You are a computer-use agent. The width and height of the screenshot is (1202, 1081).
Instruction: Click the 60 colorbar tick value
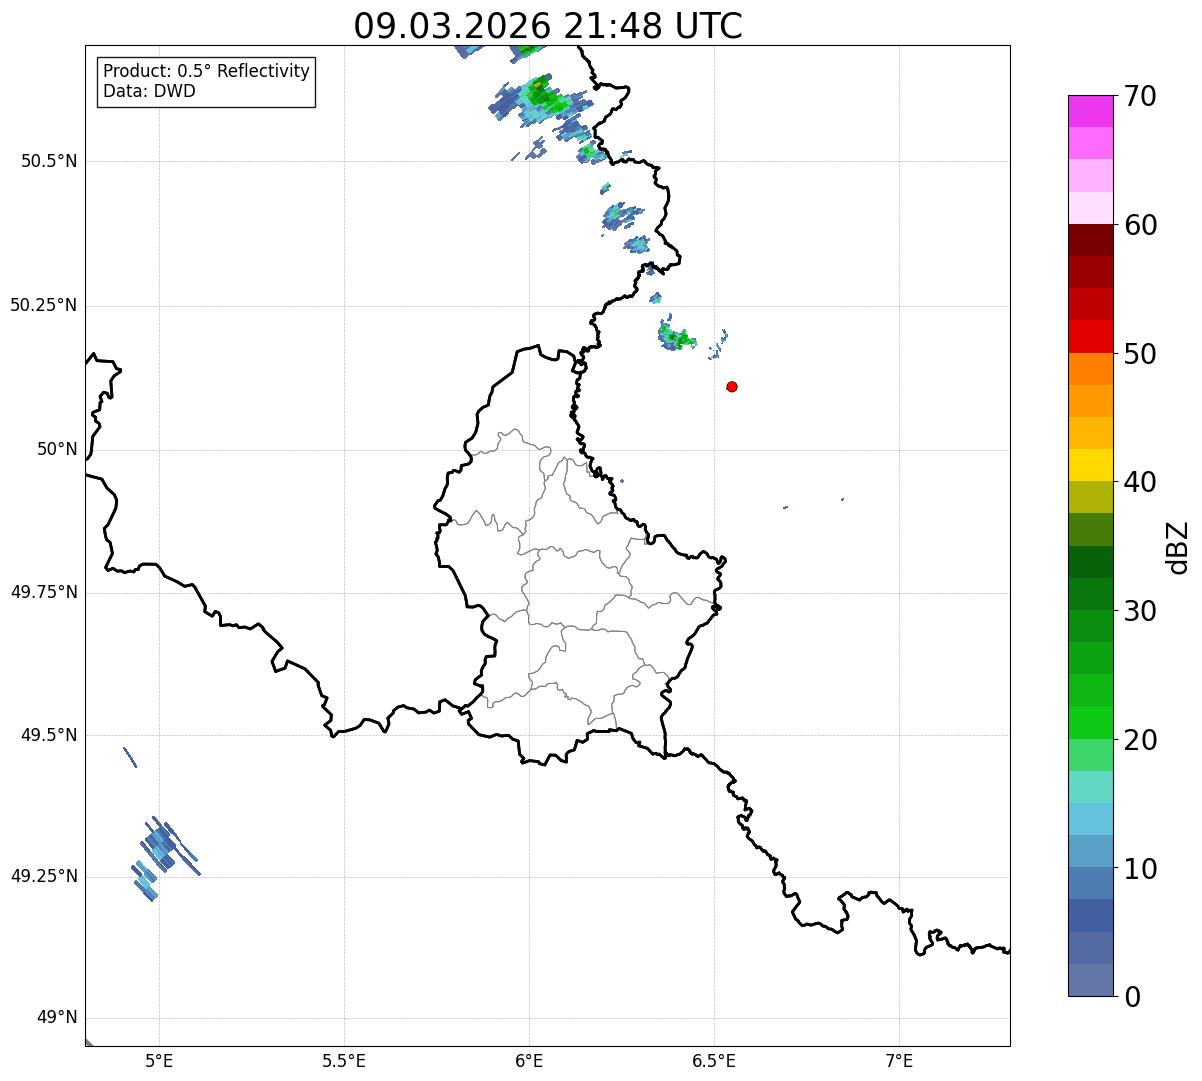tap(1140, 225)
